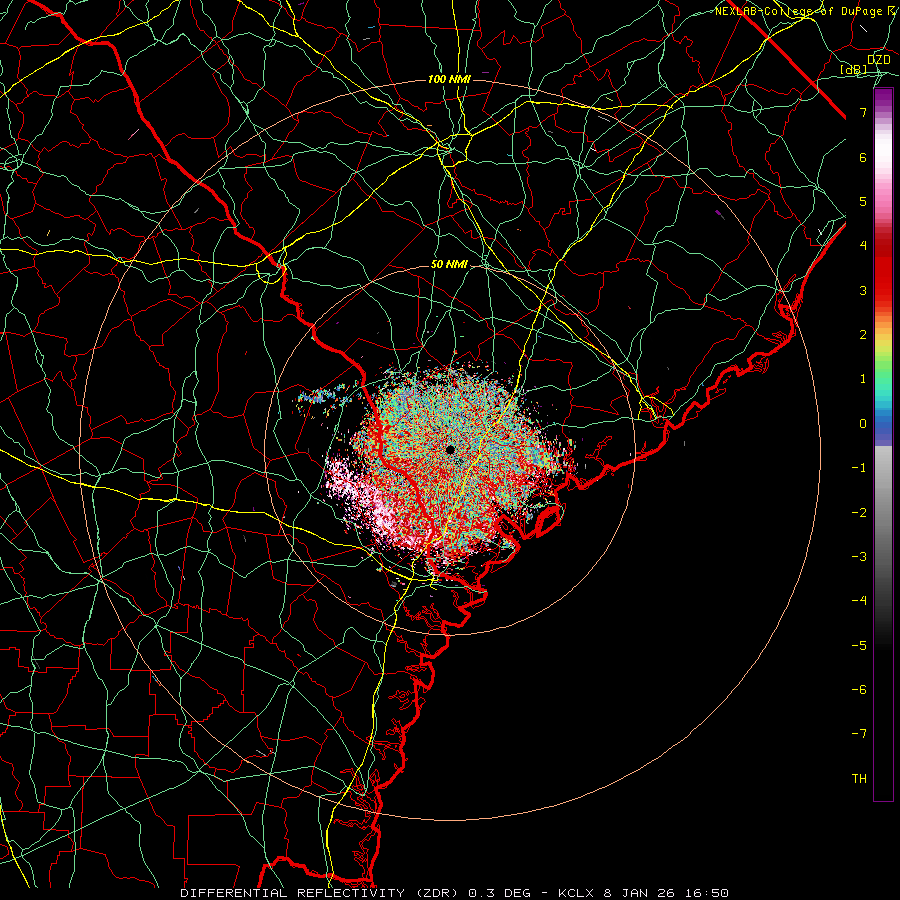Click the color scale value '-1'
Image resolution: width=900 pixels, height=900 pixels.
pos(859,468)
